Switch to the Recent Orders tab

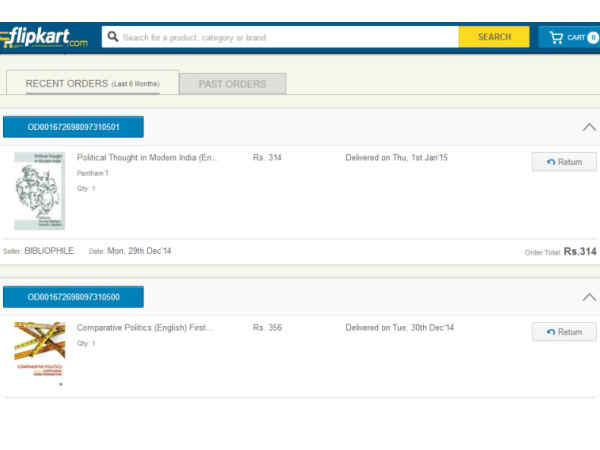point(92,84)
